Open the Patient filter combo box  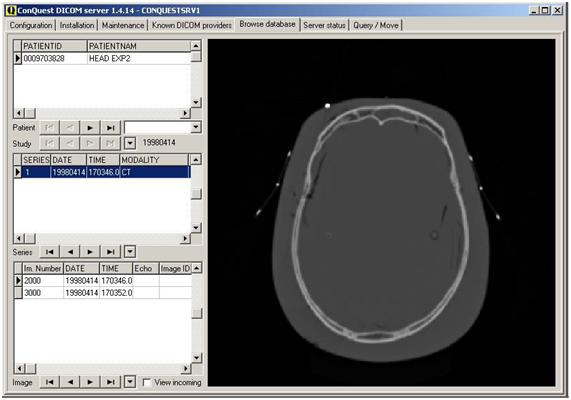162,128
